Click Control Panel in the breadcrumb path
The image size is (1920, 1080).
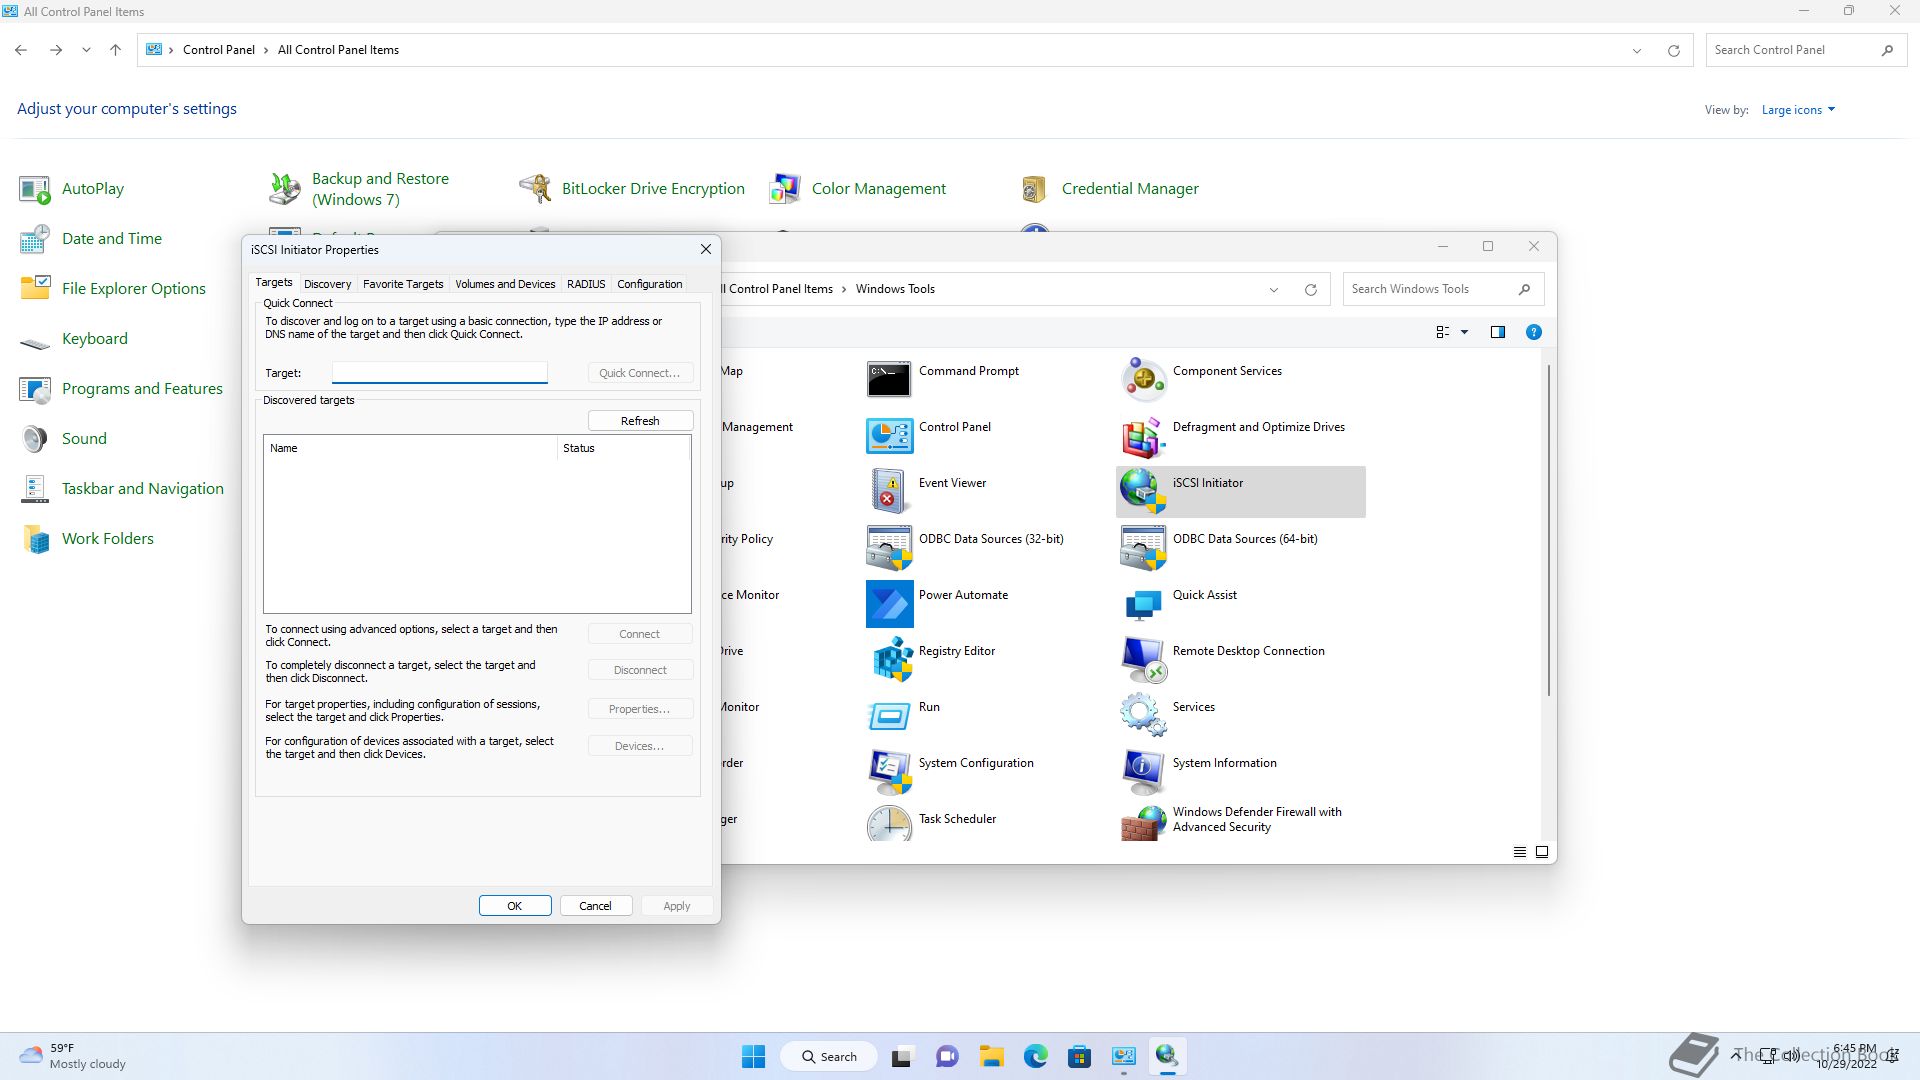click(219, 50)
